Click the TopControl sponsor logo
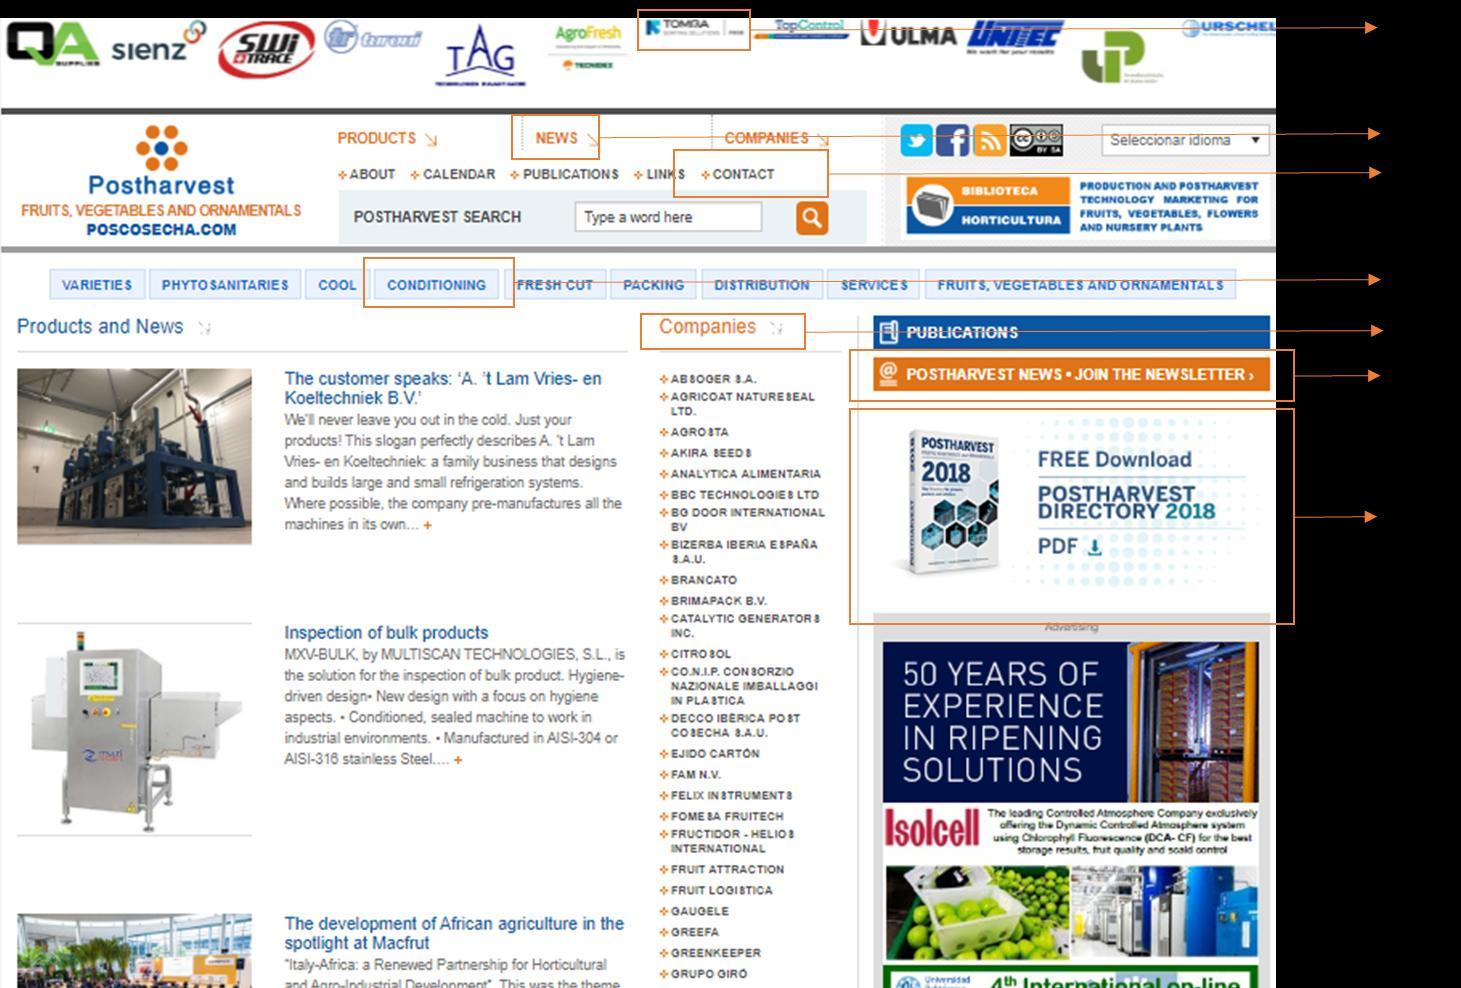This screenshot has height=988, width=1461. (802, 29)
